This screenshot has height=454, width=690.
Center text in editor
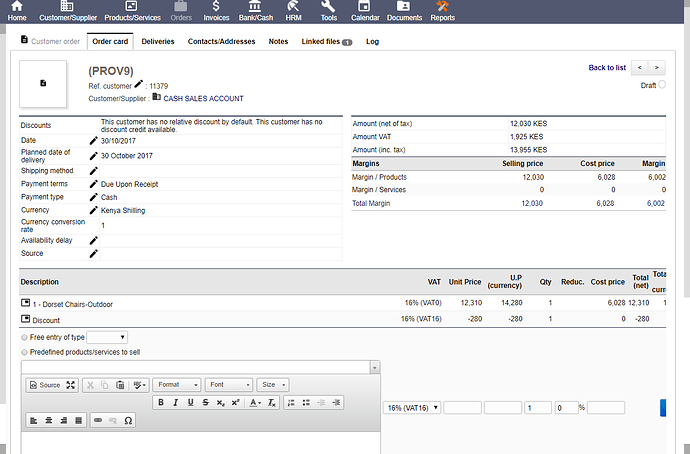pos(49,421)
